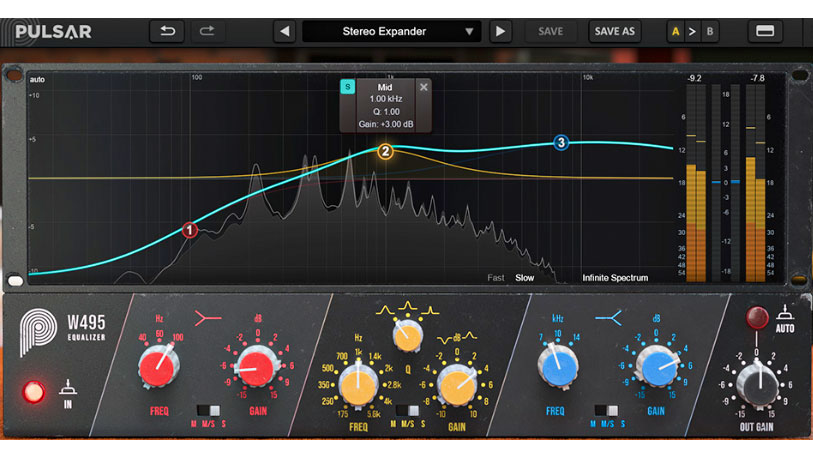
Task: Click the input level meter
Action: (696, 183)
